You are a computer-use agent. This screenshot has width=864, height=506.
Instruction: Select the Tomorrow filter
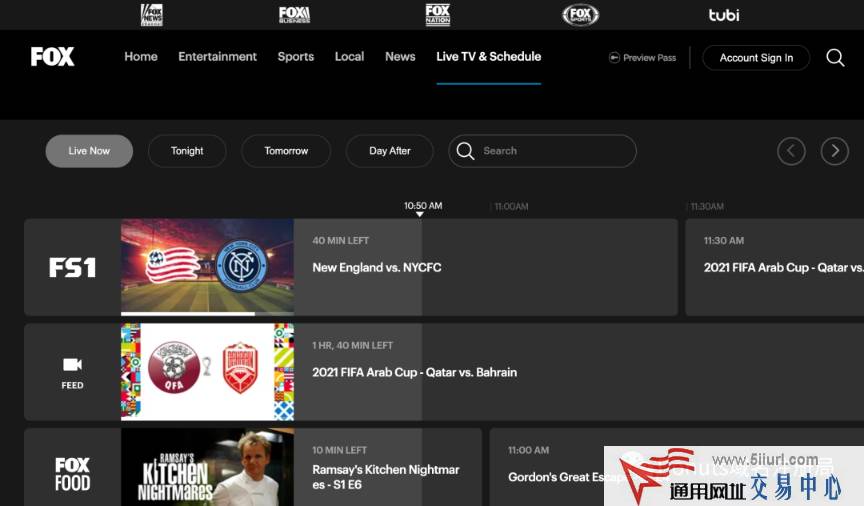click(x=286, y=150)
